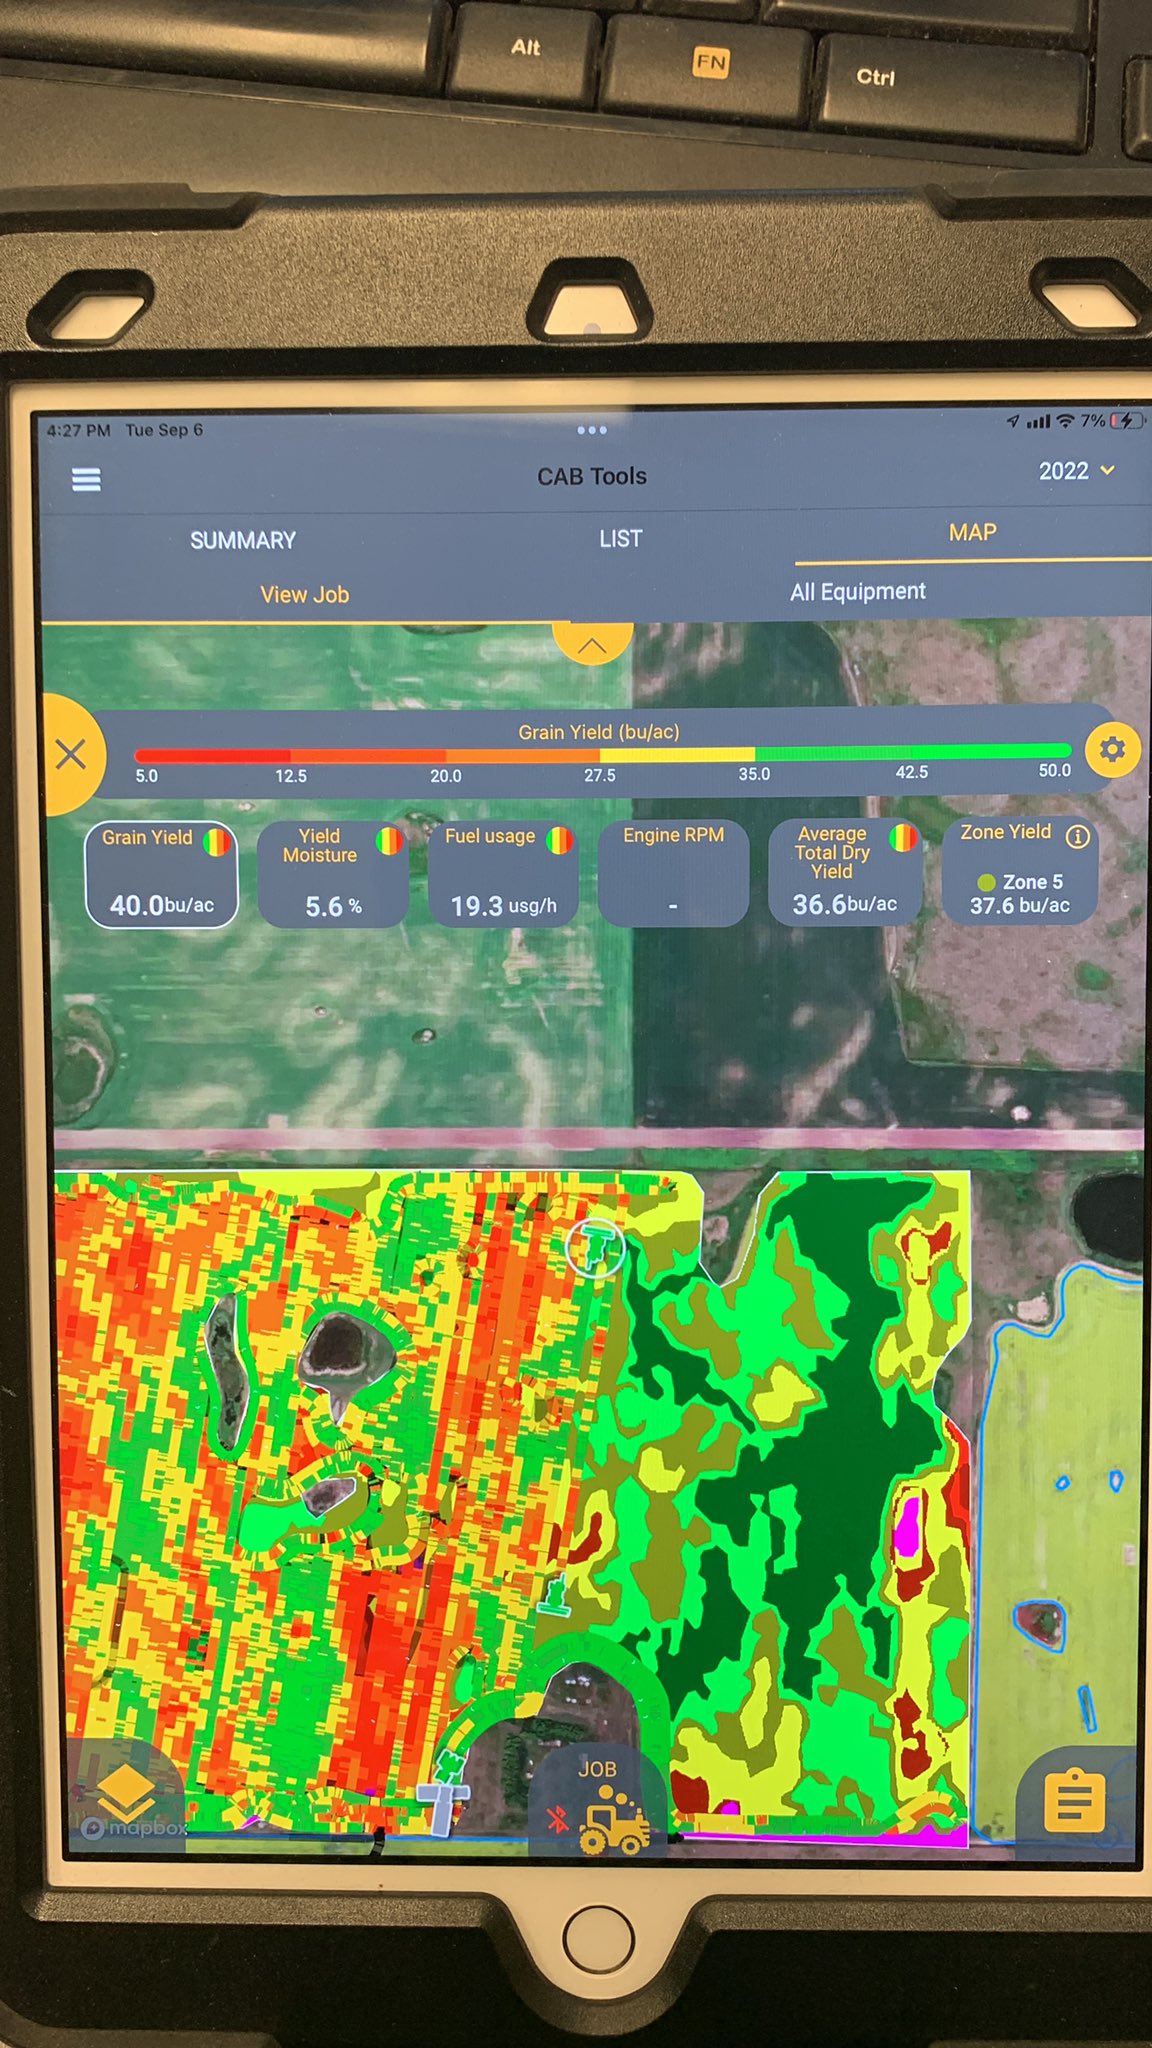The width and height of the screenshot is (1152, 2048).
Task: Tap the three-dot multitasking indicator
Action: (x=592, y=430)
